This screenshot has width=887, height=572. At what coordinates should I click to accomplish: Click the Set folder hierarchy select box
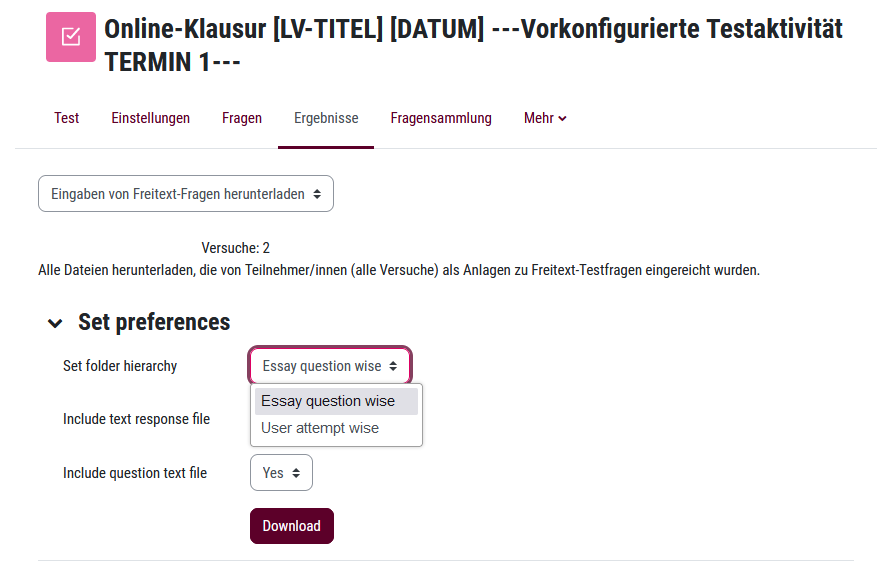click(330, 365)
